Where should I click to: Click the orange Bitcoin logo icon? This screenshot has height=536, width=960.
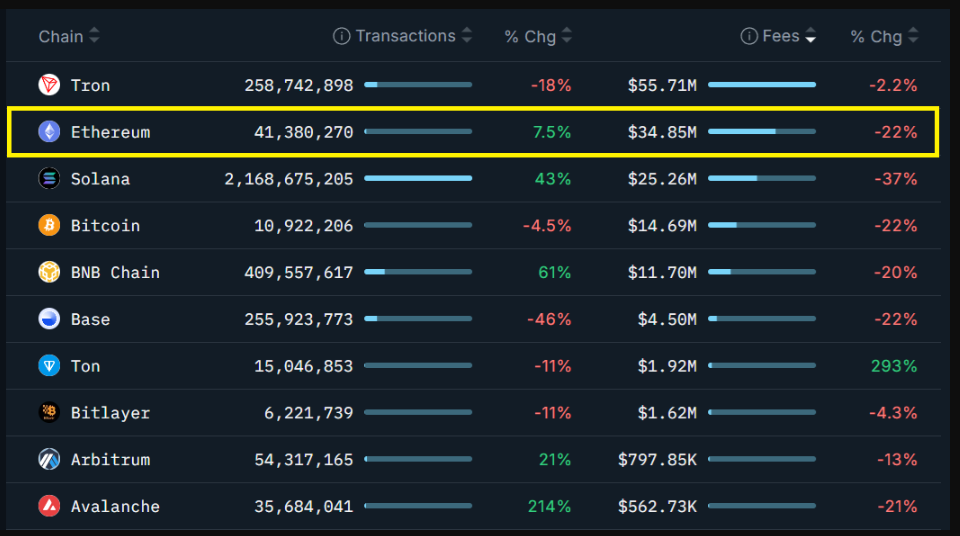click(49, 225)
